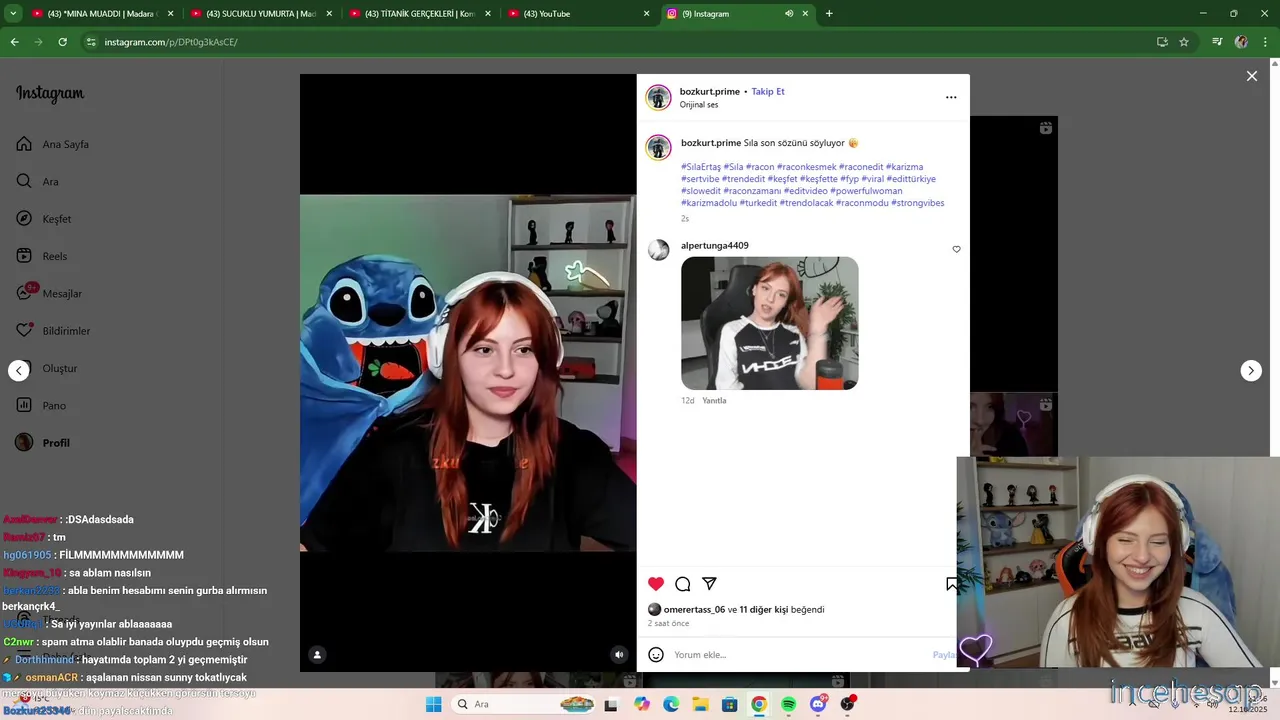Open omerertass_06 liker profile
This screenshot has width=1280, height=720.
pos(694,609)
